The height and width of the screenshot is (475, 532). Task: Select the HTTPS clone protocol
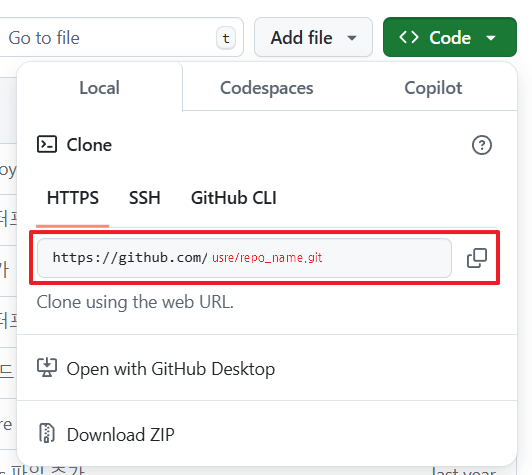(x=73, y=198)
